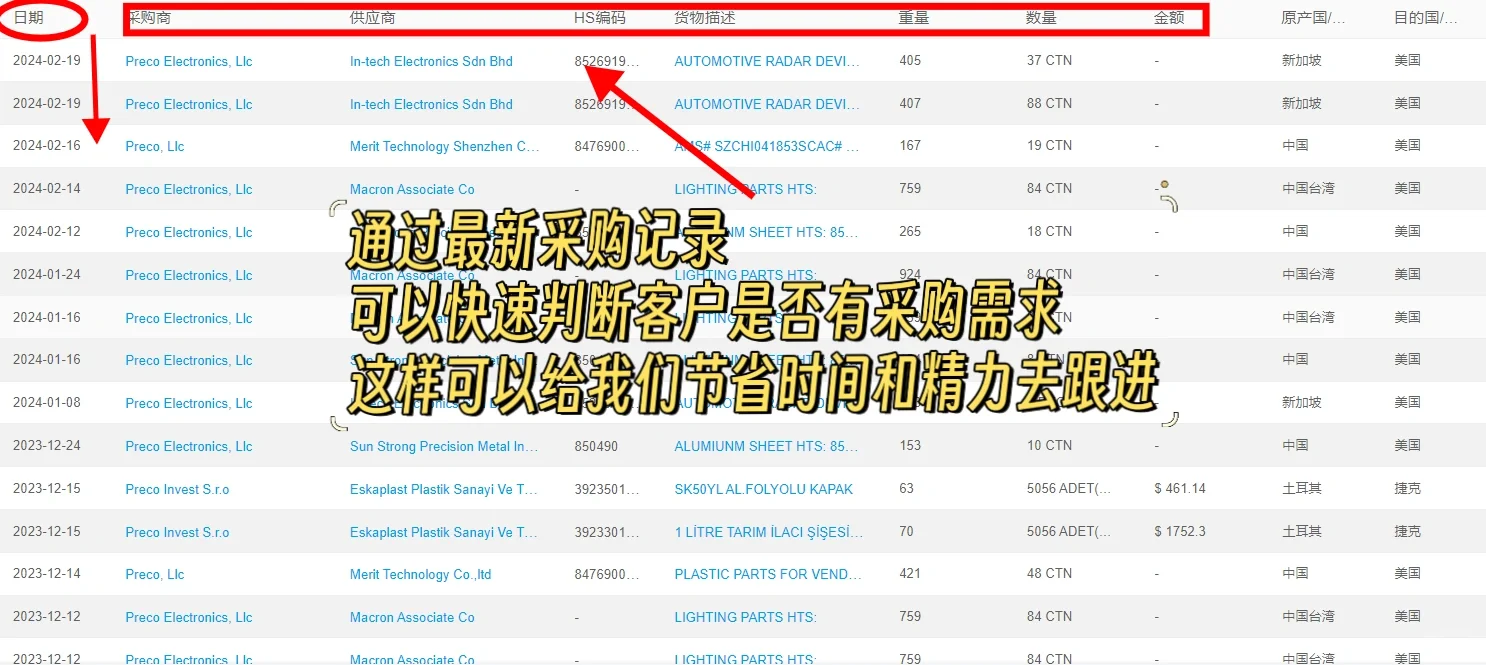Select quantity 48 CTN cell
The image size is (1486, 665).
1049,574
